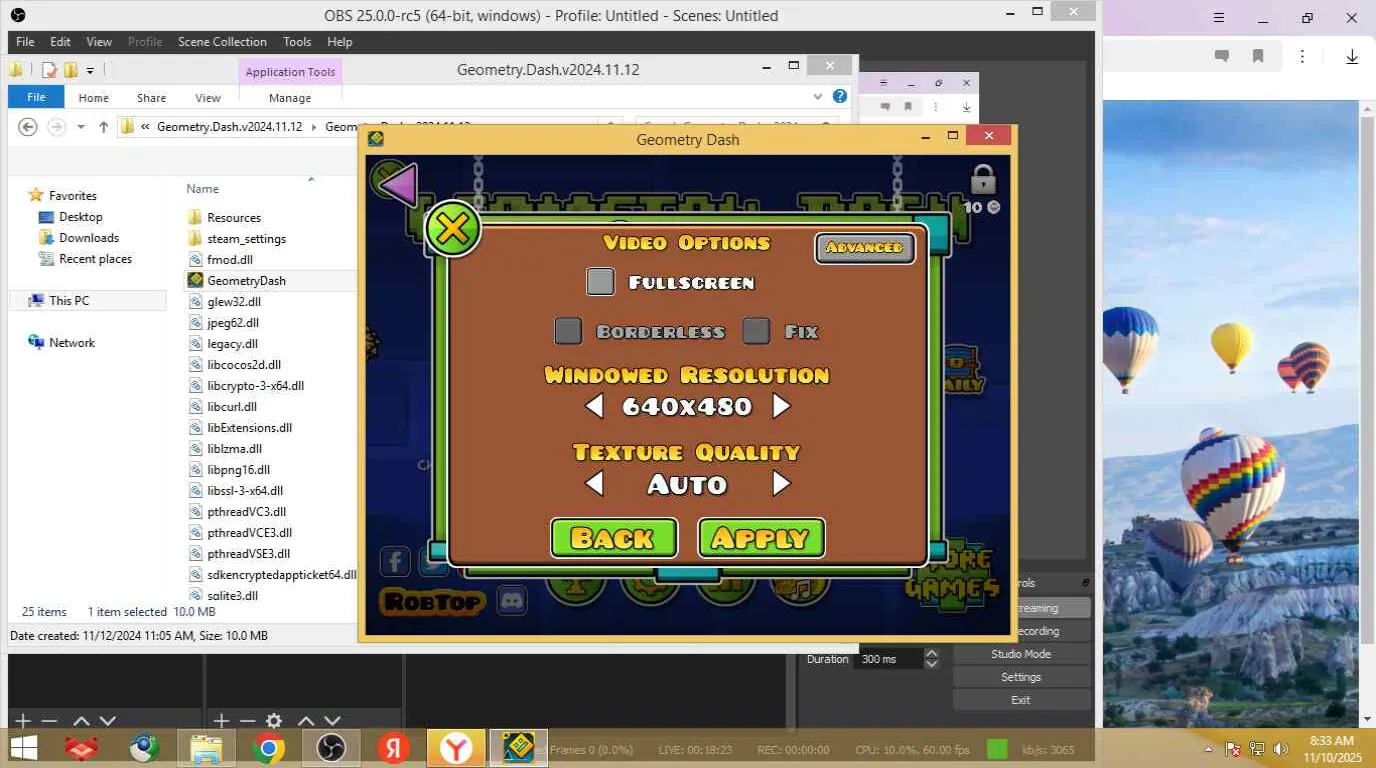The height and width of the screenshot is (768, 1376).
Task: Toggle the Fix checkbox
Action: 756,331
